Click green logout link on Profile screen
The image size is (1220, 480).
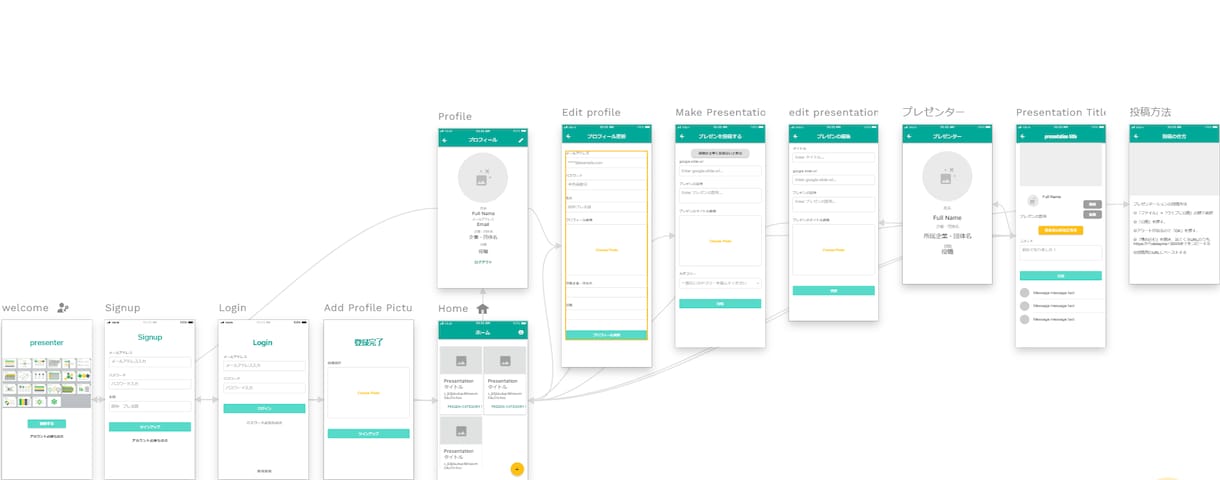(x=483, y=262)
